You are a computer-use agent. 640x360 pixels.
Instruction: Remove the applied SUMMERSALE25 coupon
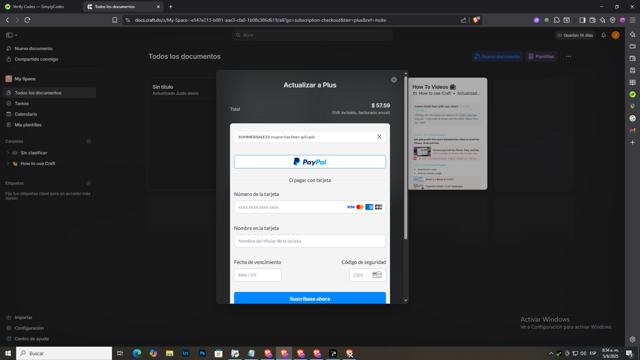pos(379,137)
